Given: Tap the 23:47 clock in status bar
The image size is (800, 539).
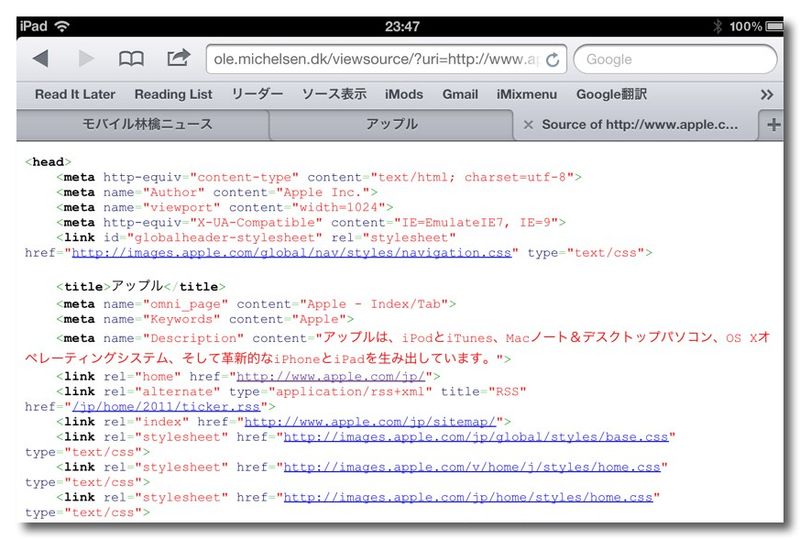Looking at the screenshot, I should (402, 26).
